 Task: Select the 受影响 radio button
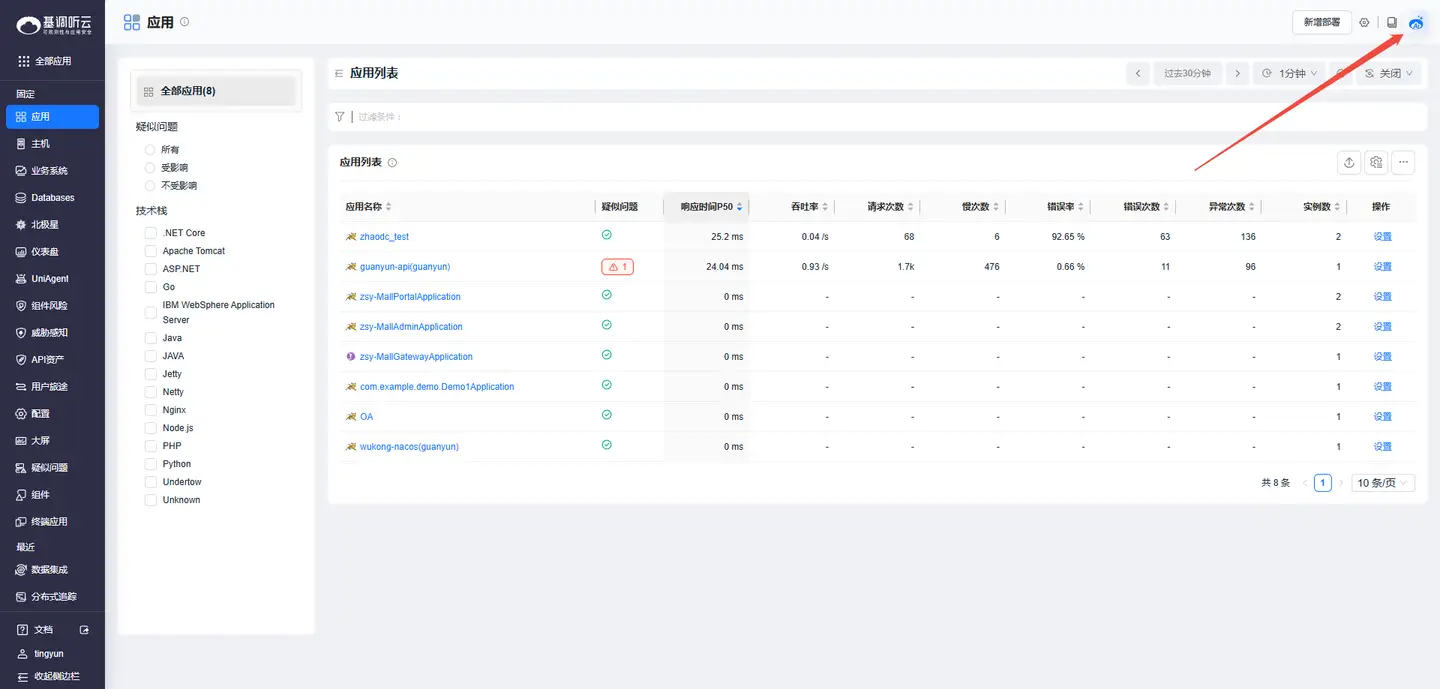click(x=150, y=168)
